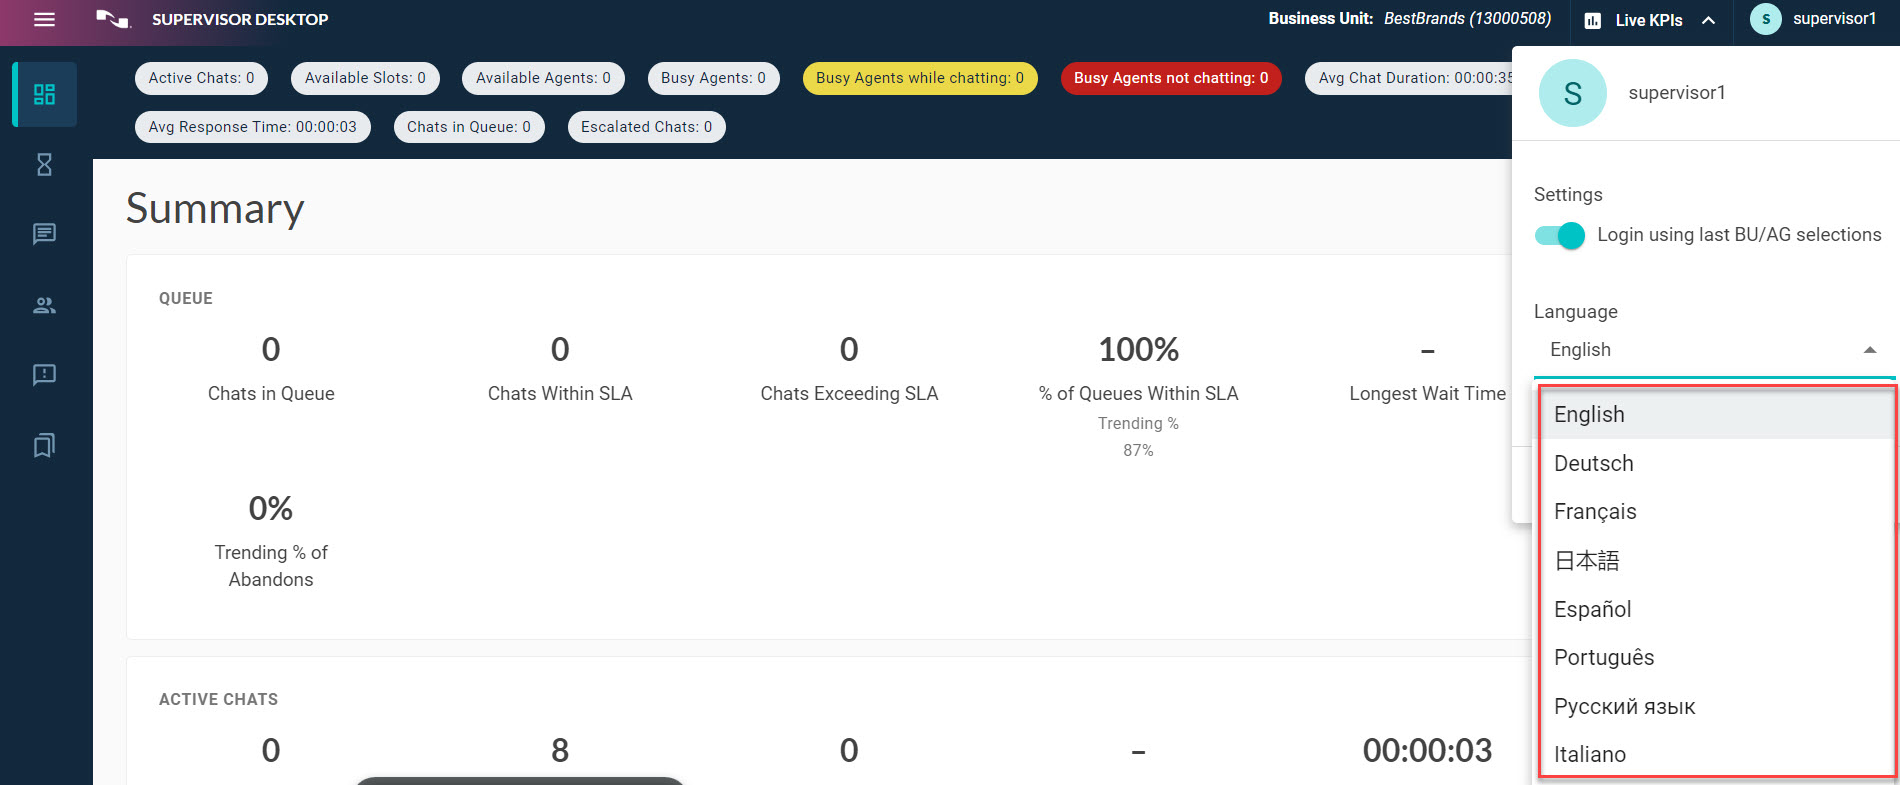Open the hamburger navigation menu
Viewport: 1900px width, 785px height.
(x=44, y=19)
